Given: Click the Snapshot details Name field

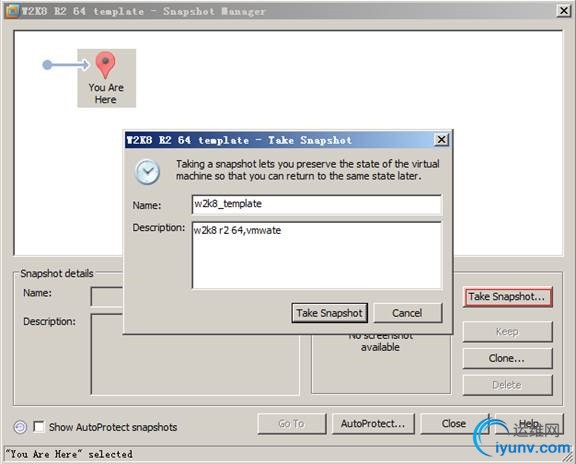Looking at the screenshot, I should pos(107,296).
